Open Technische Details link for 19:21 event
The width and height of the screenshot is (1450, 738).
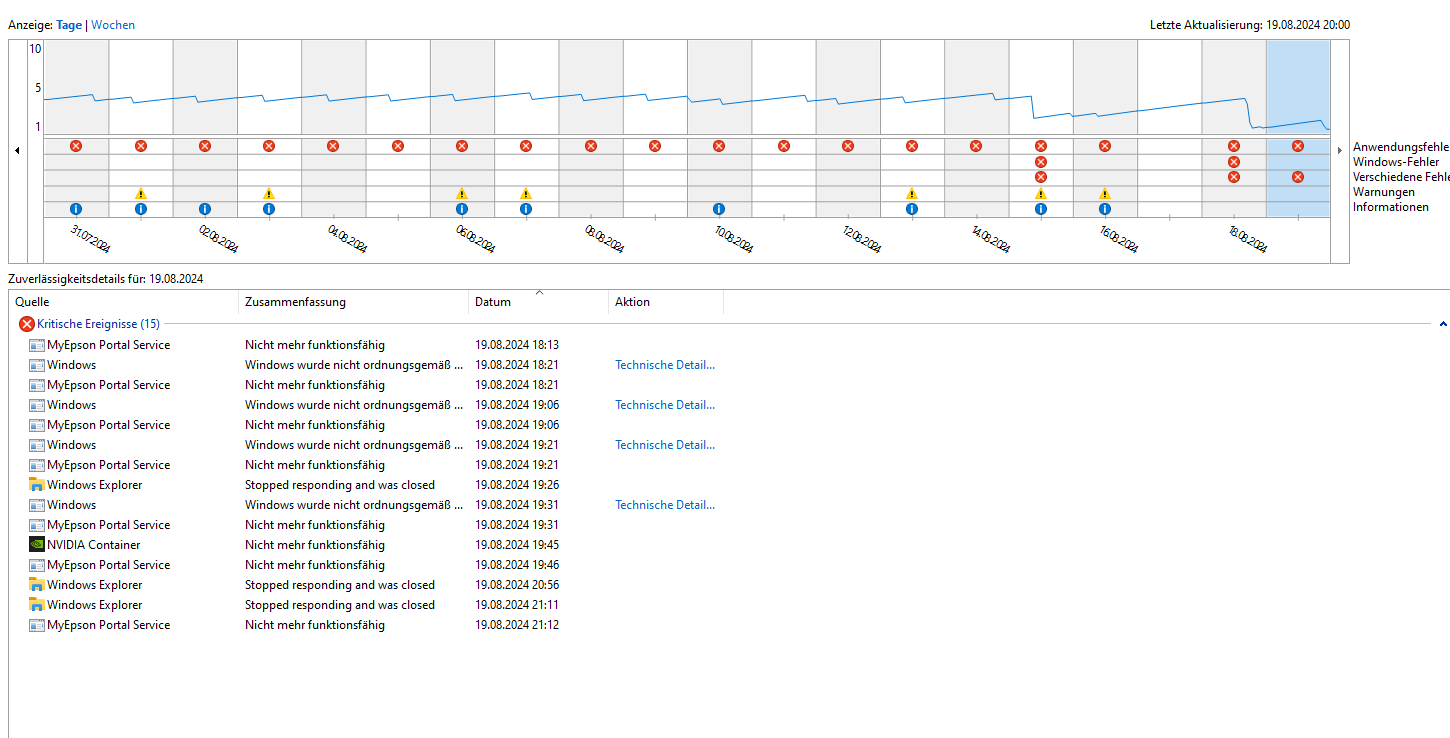click(665, 445)
